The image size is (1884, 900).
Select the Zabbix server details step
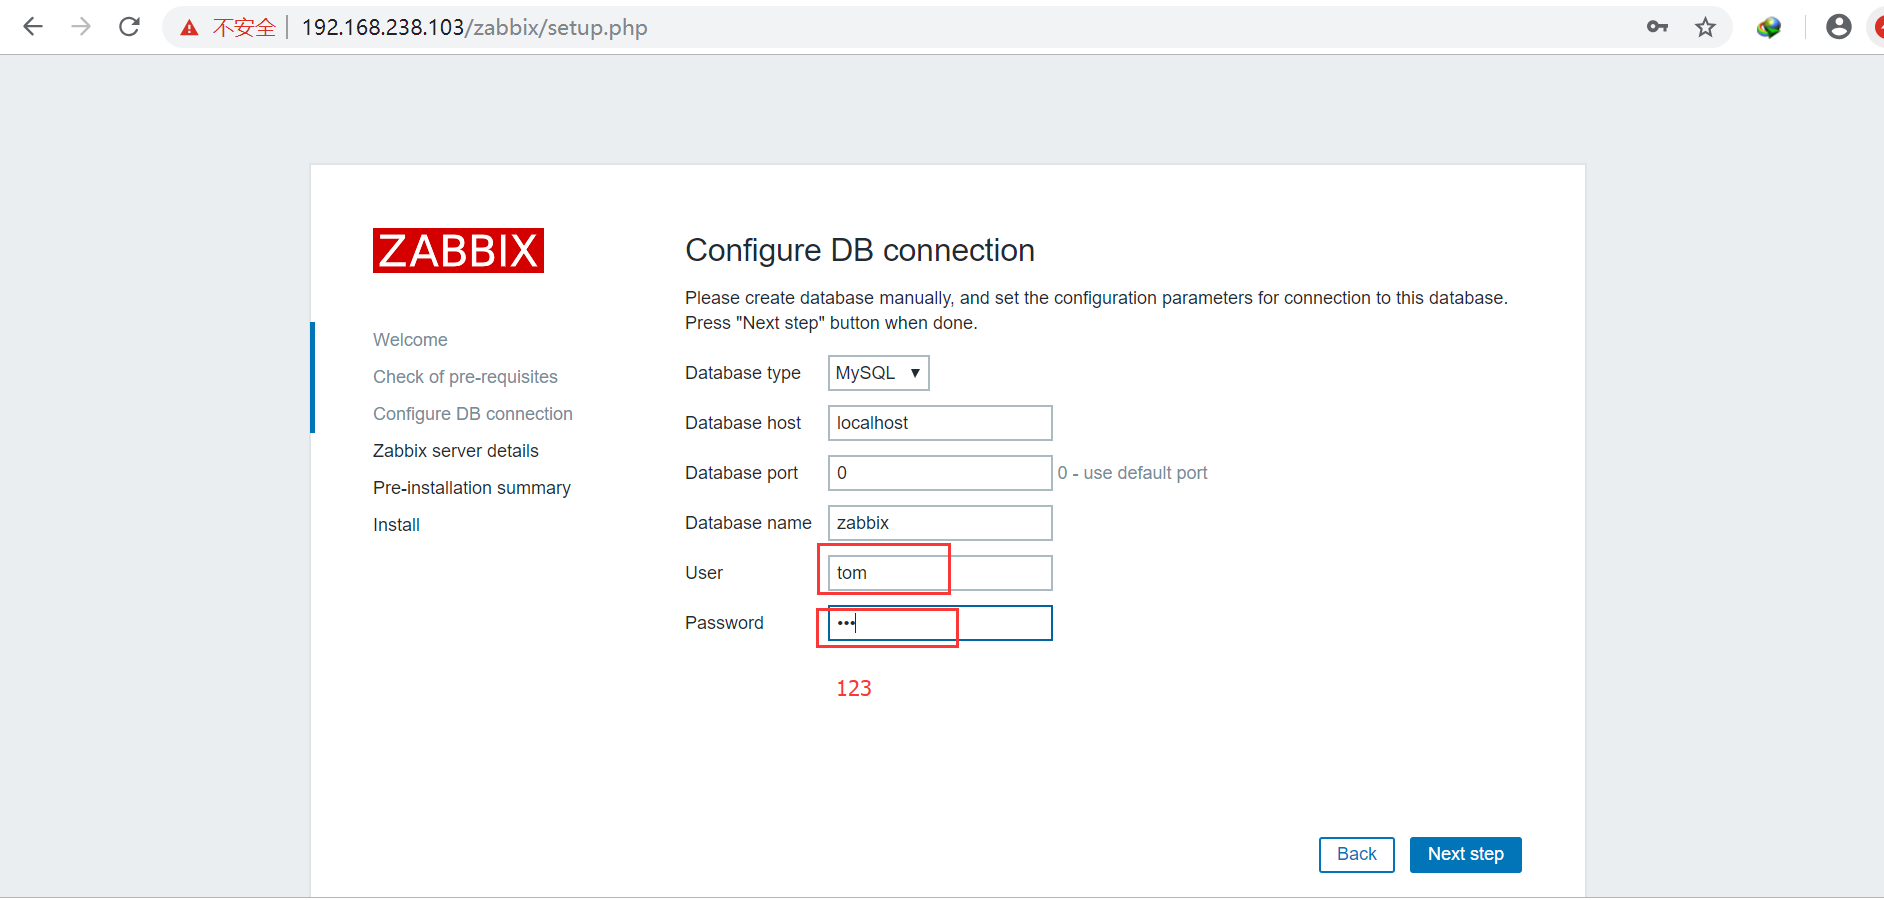click(x=455, y=451)
